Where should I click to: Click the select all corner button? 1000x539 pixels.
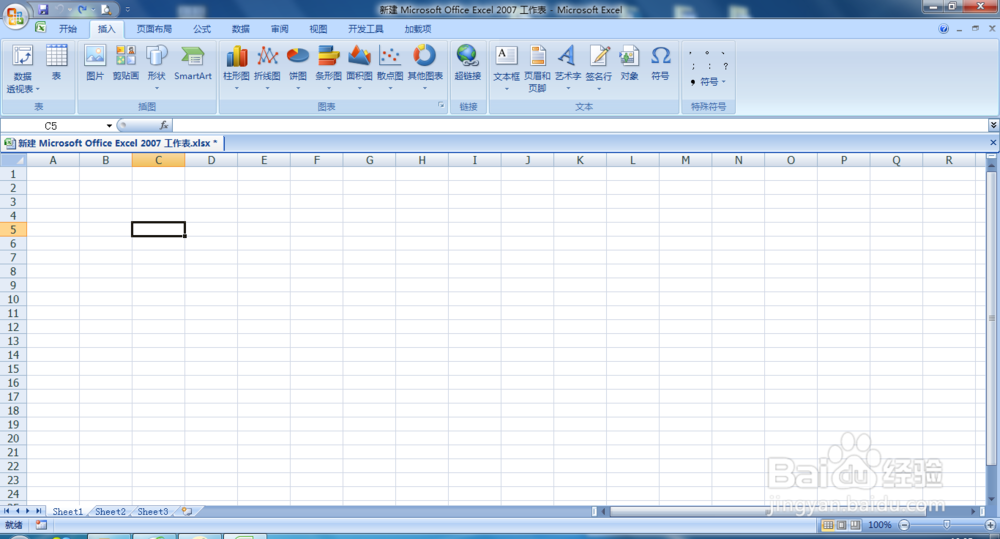[x=13, y=160]
